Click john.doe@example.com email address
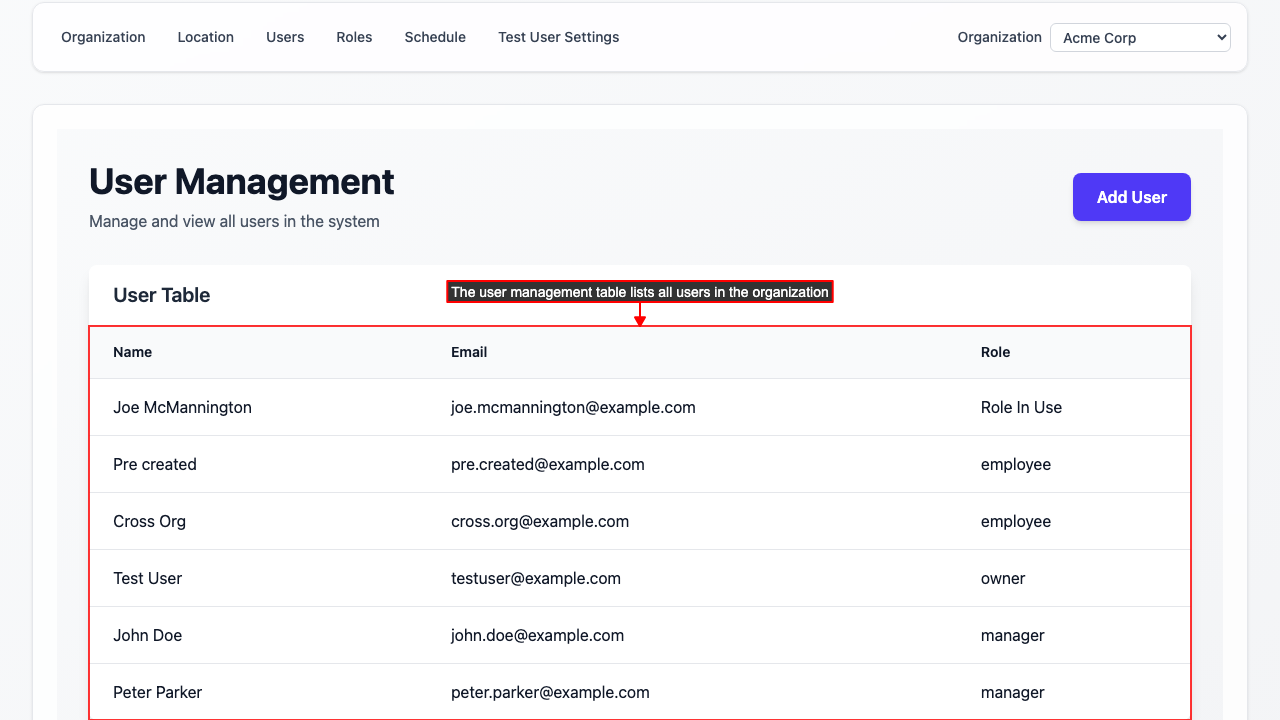The width and height of the screenshot is (1280, 720). point(538,635)
